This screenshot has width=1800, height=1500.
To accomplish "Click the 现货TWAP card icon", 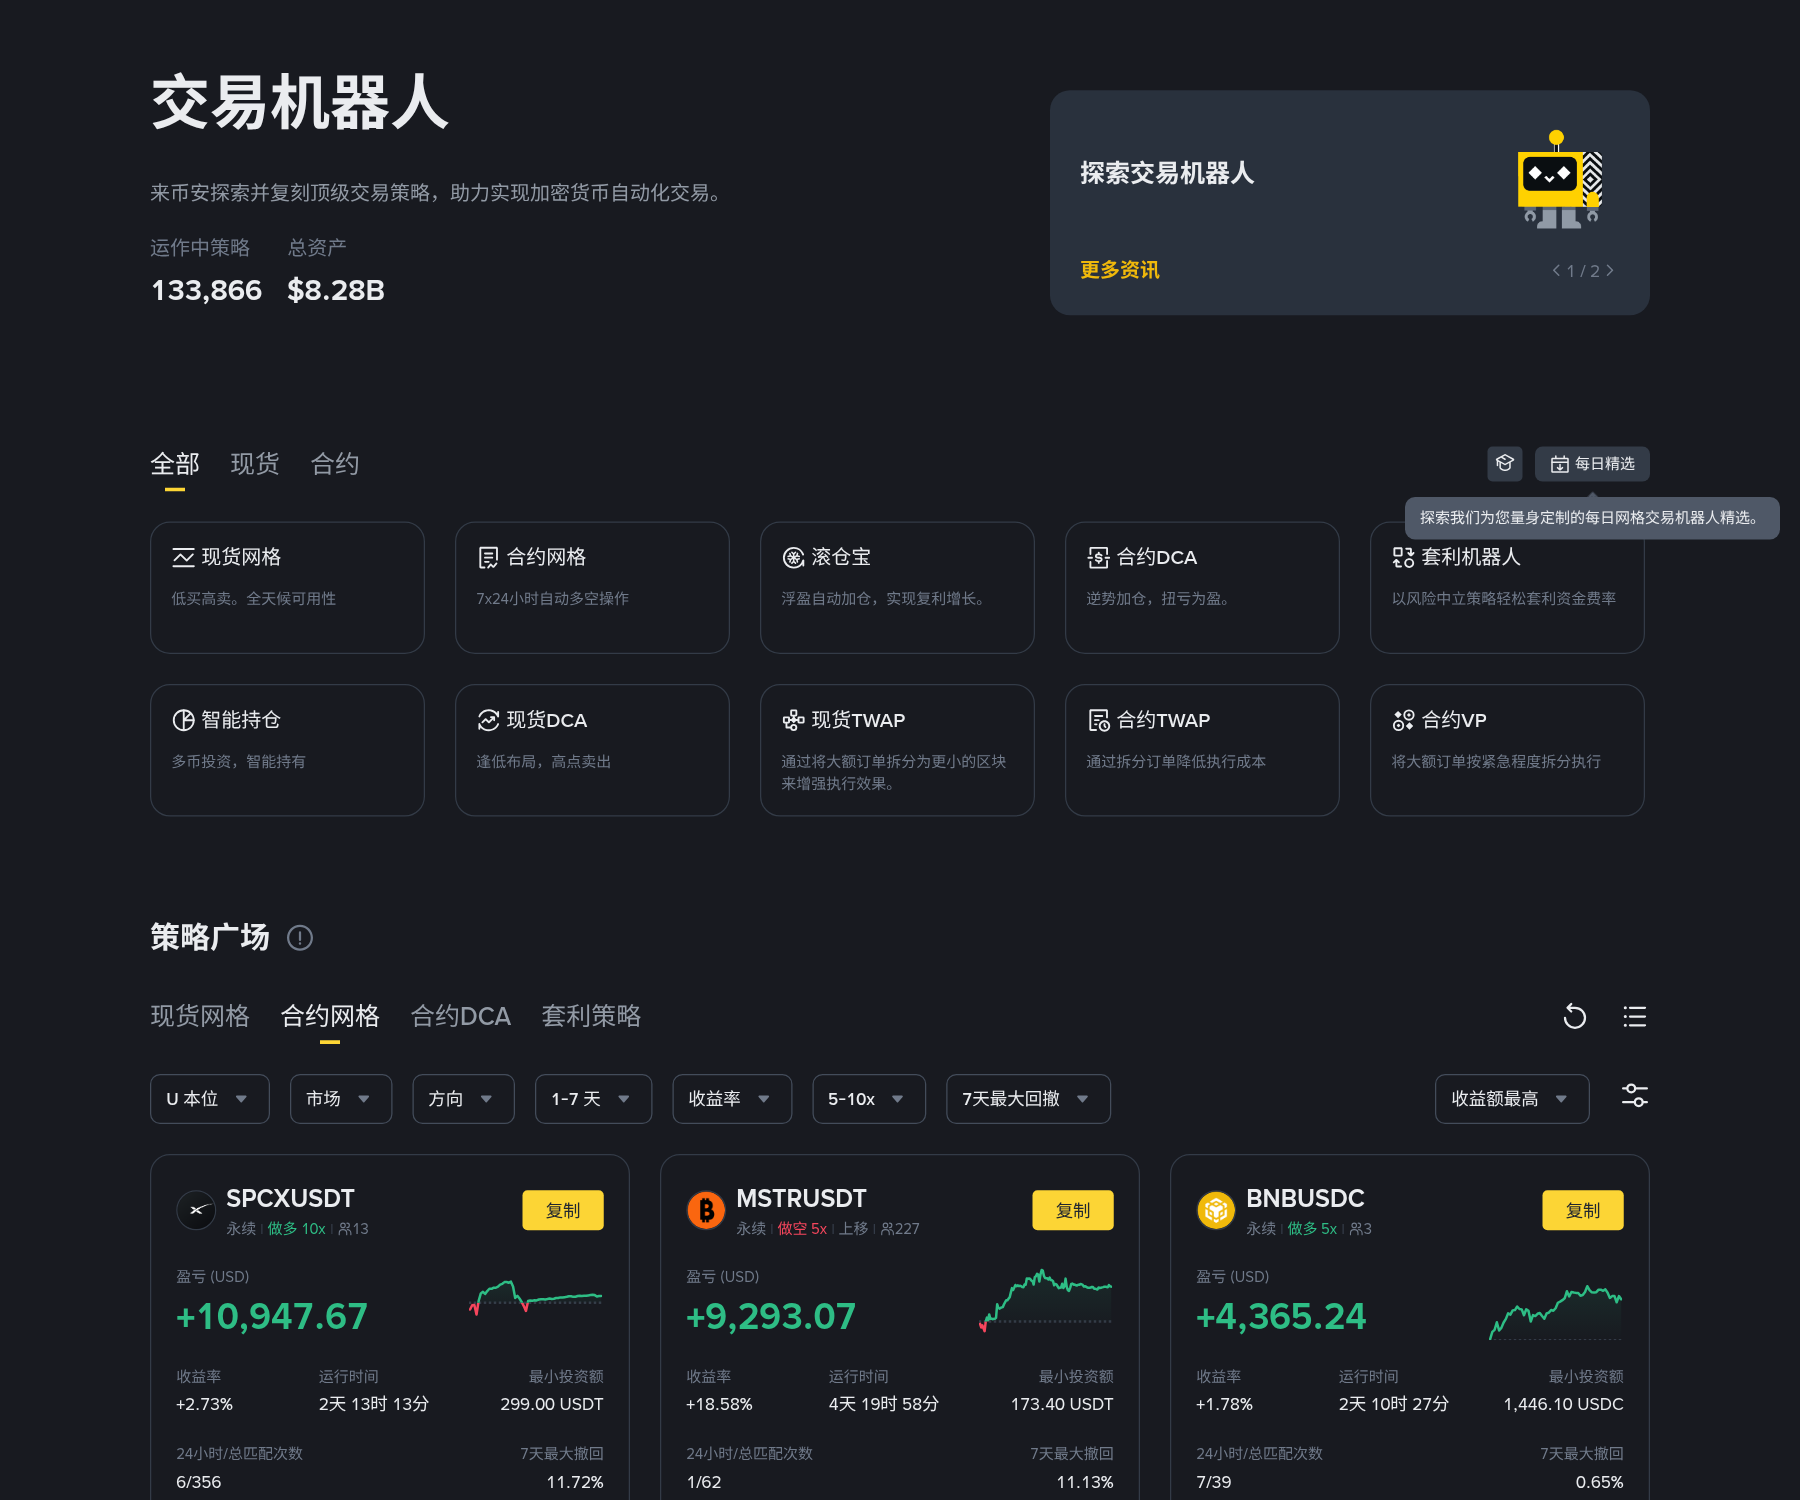I will tap(793, 720).
